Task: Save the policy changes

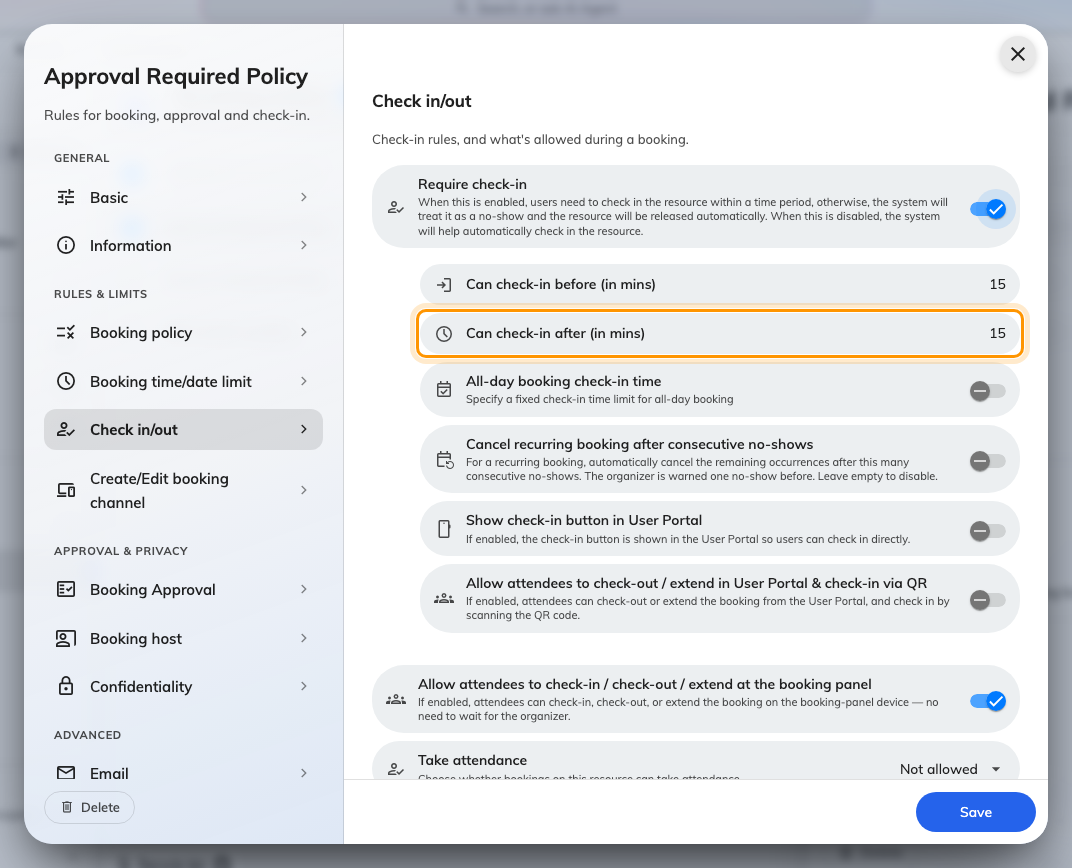Action: pos(976,812)
